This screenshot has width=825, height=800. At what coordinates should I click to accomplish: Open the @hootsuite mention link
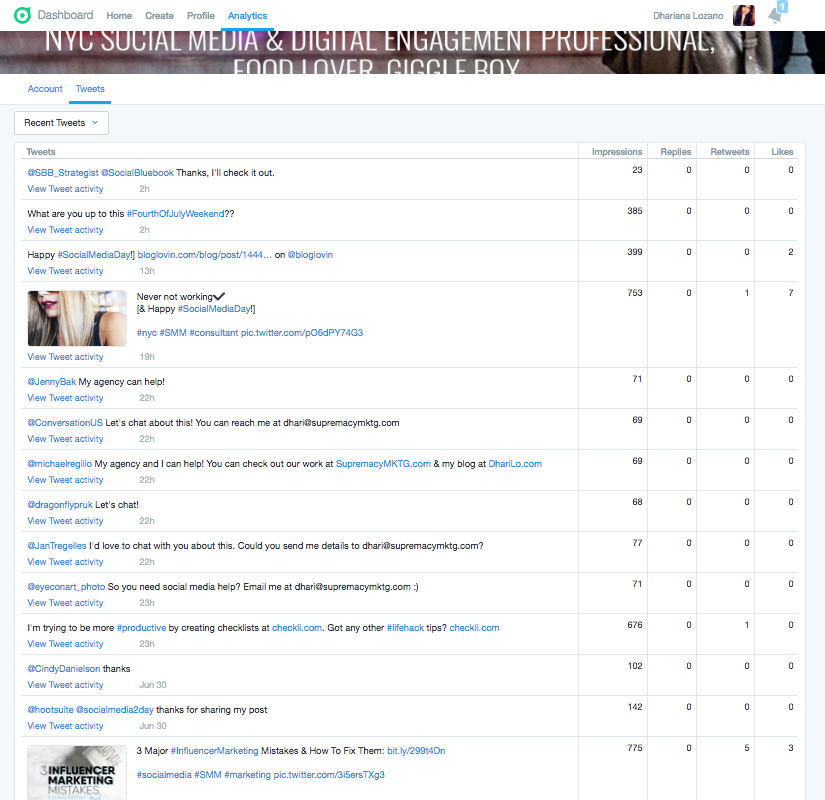click(49, 710)
